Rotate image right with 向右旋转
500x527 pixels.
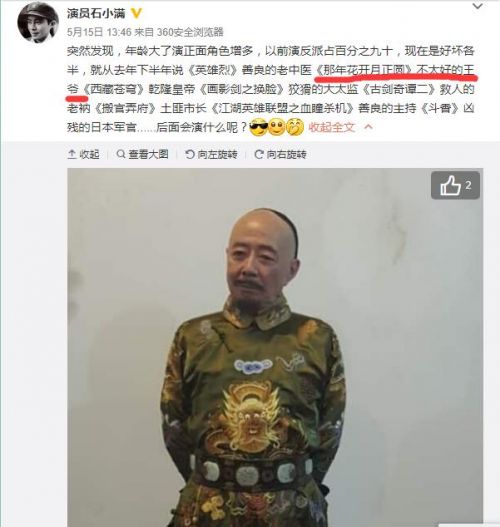point(281,154)
